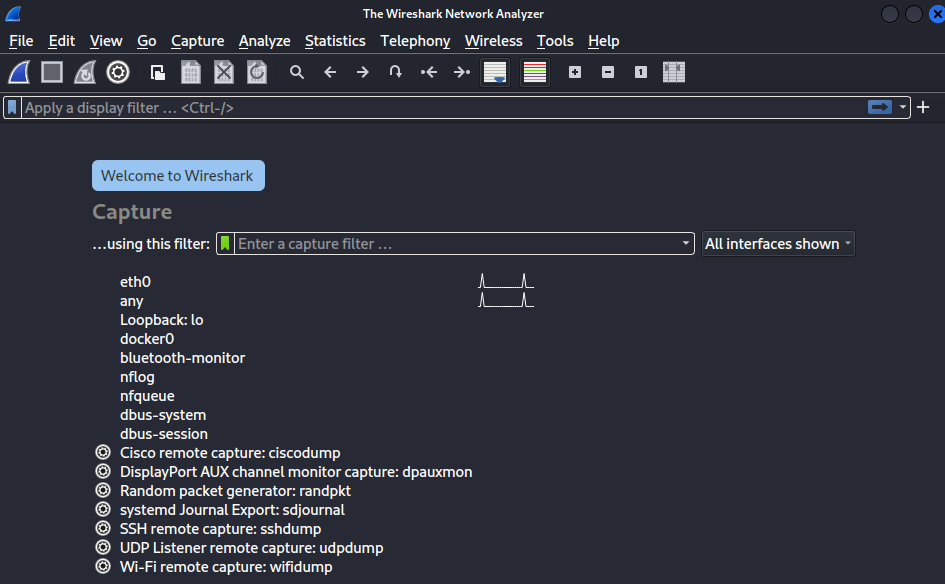
Task: Reload this capture file icon
Action: (257, 72)
